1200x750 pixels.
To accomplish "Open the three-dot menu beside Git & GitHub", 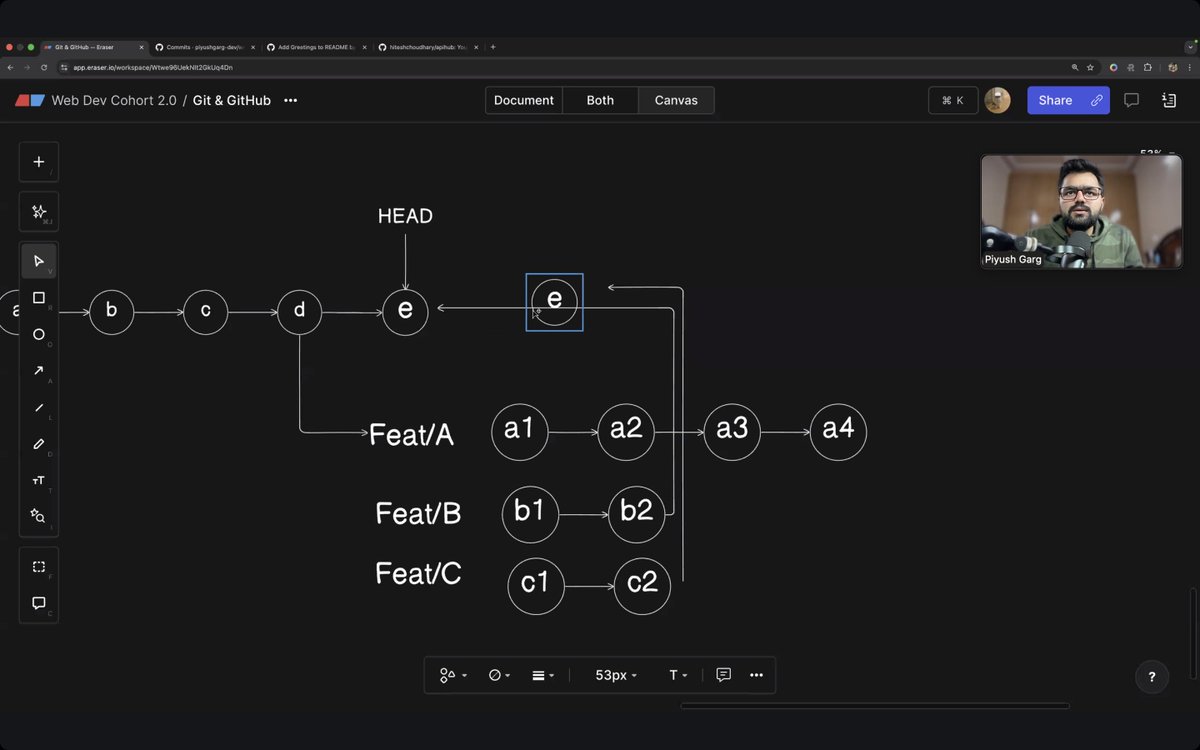I will coord(290,100).
